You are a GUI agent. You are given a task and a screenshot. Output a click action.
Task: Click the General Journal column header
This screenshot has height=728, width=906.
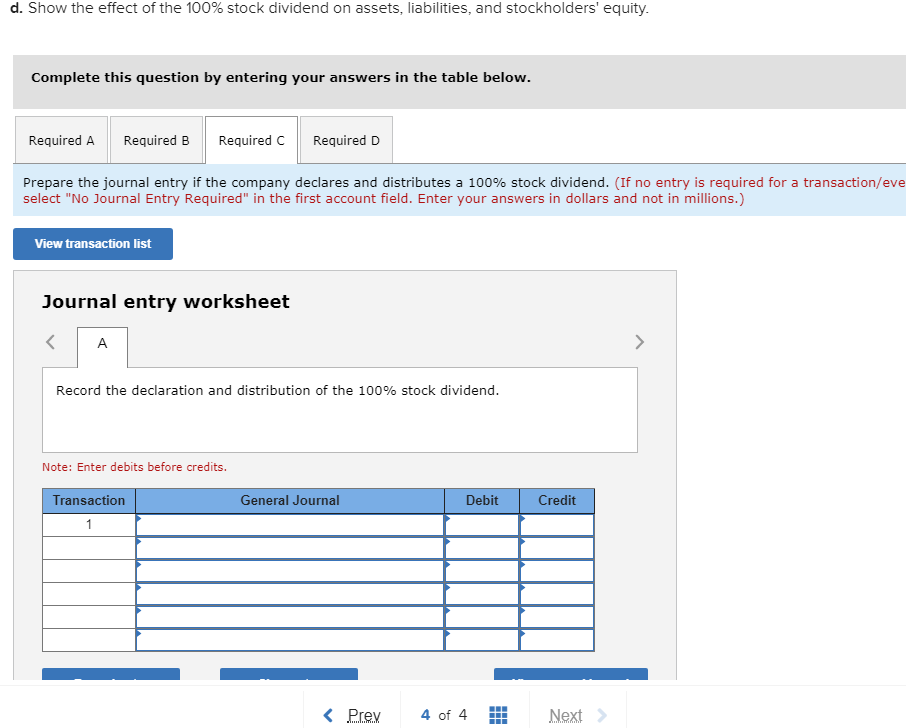tap(290, 501)
